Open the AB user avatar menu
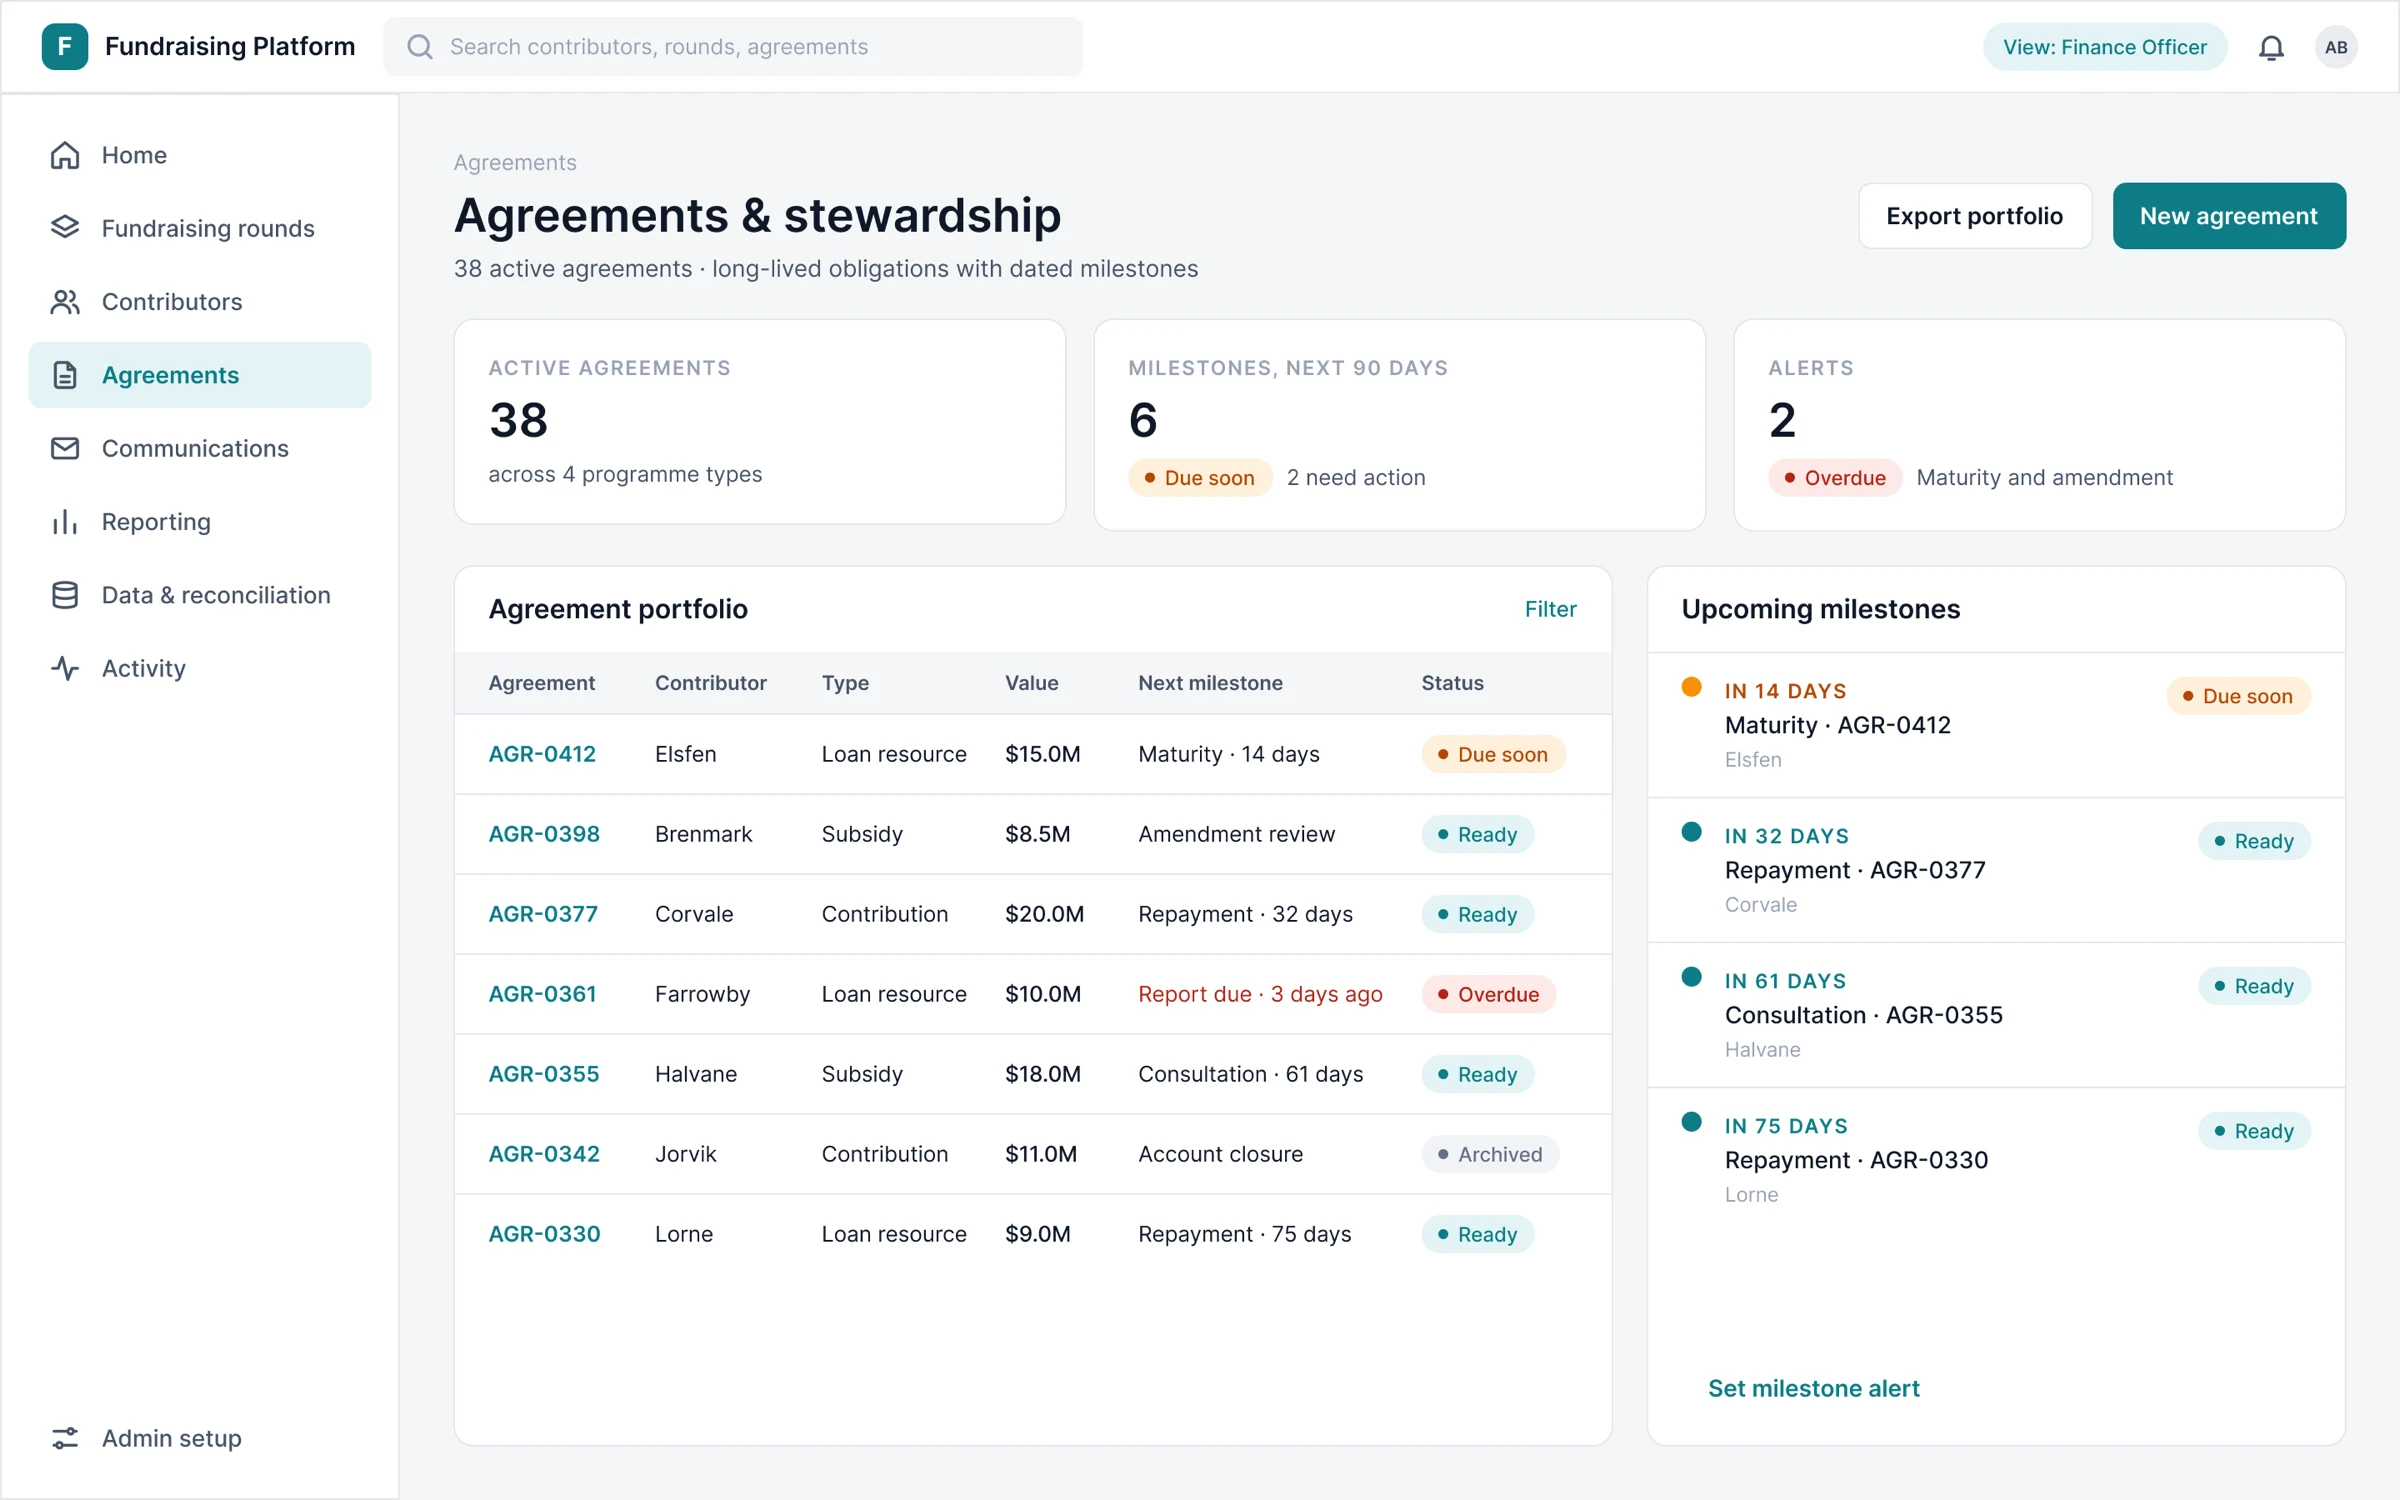 pos(2336,47)
